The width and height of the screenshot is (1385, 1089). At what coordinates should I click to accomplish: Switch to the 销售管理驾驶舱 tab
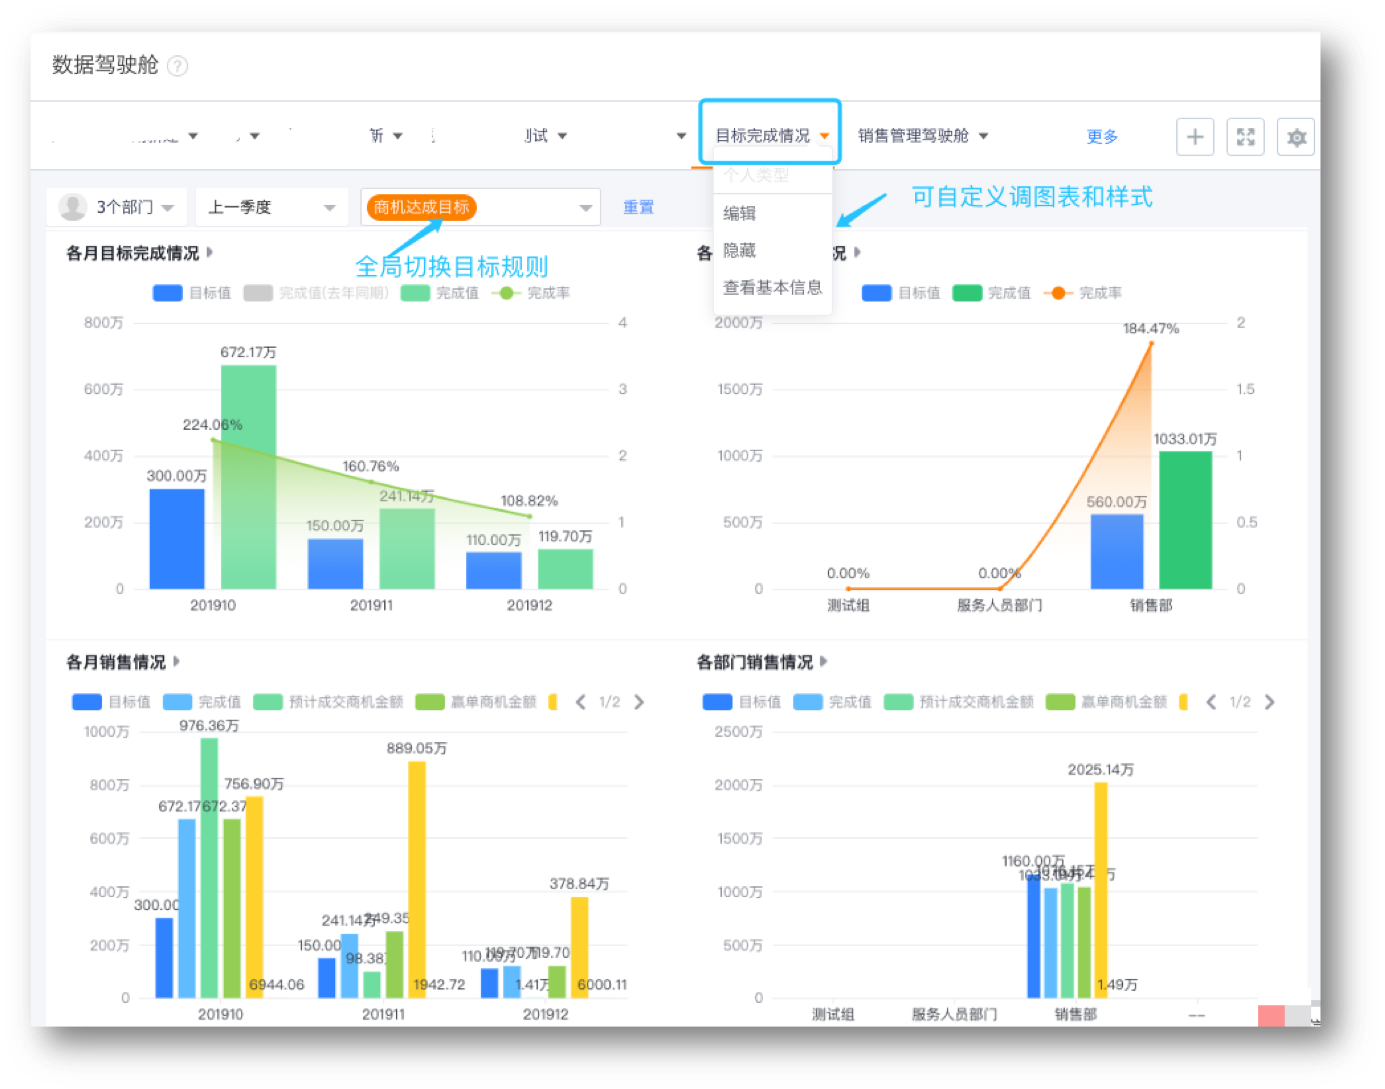pyautogui.click(x=913, y=136)
